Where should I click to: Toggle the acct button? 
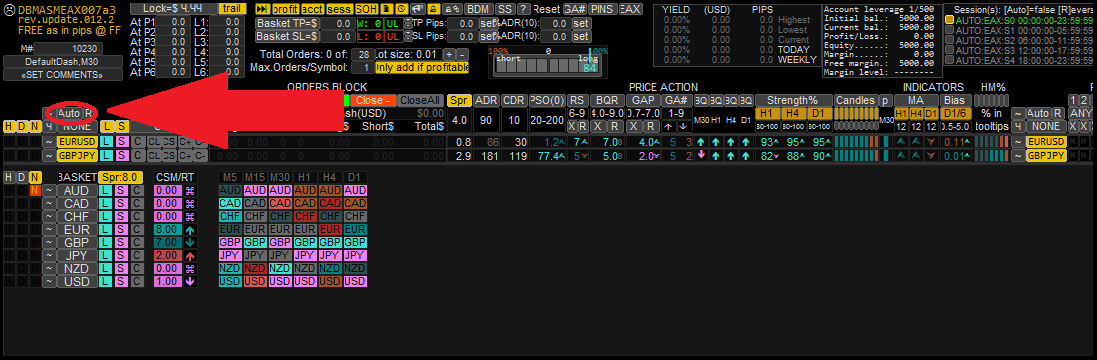pyautogui.click(x=313, y=9)
